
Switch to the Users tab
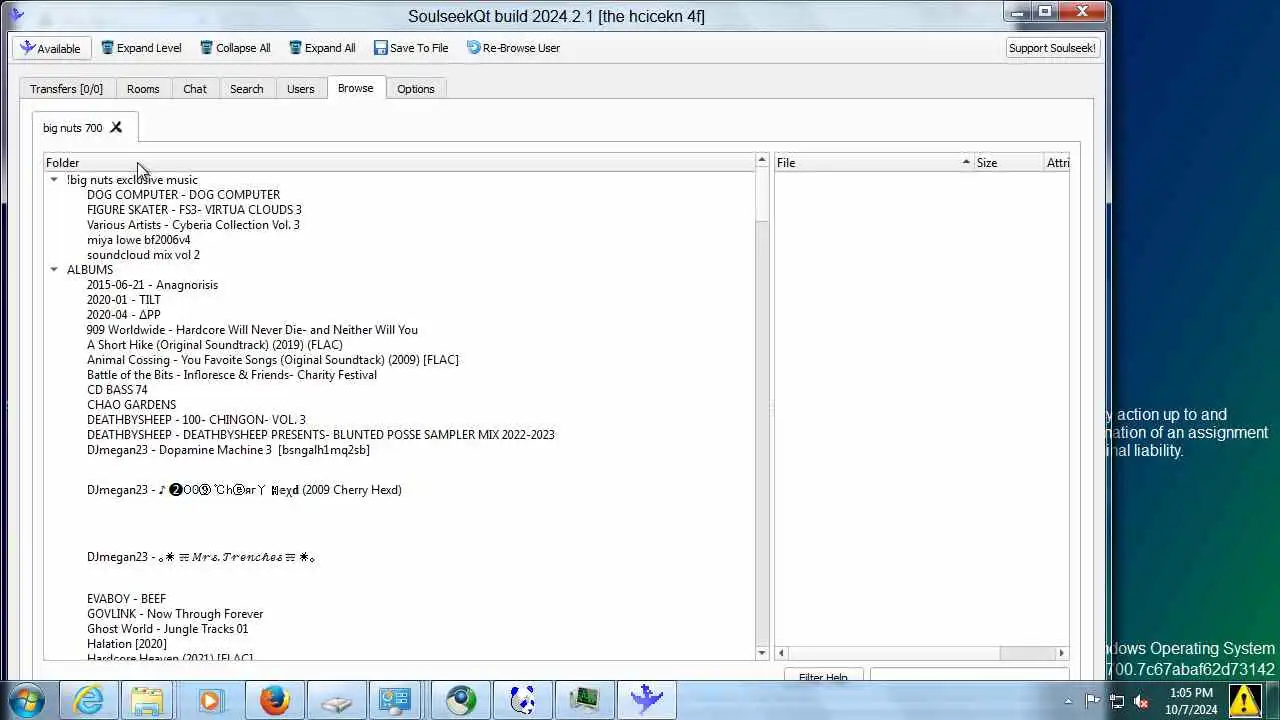pos(301,89)
